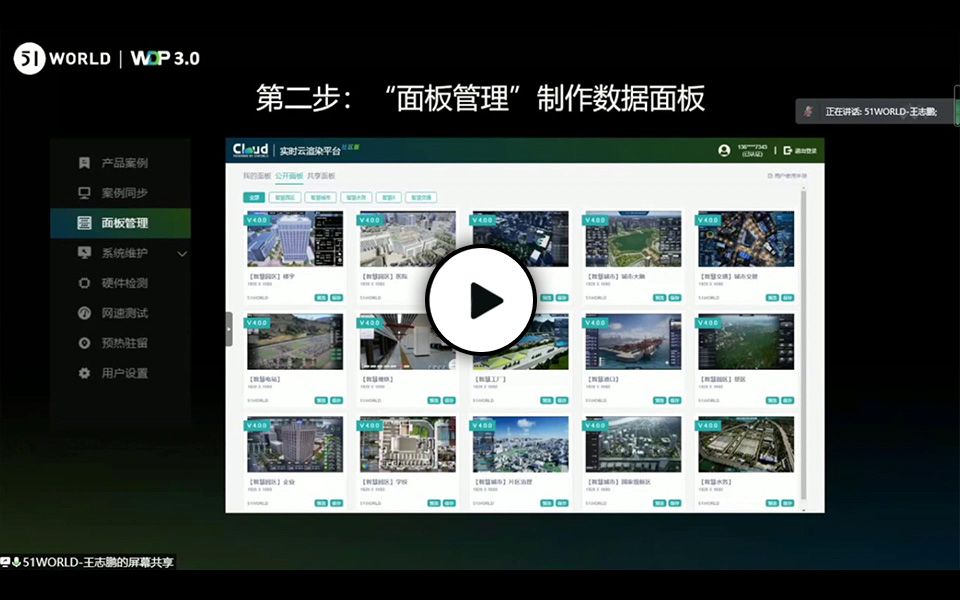Open 预热驻留 via its sidebar icon
960x600 pixels.
[84, 343]
